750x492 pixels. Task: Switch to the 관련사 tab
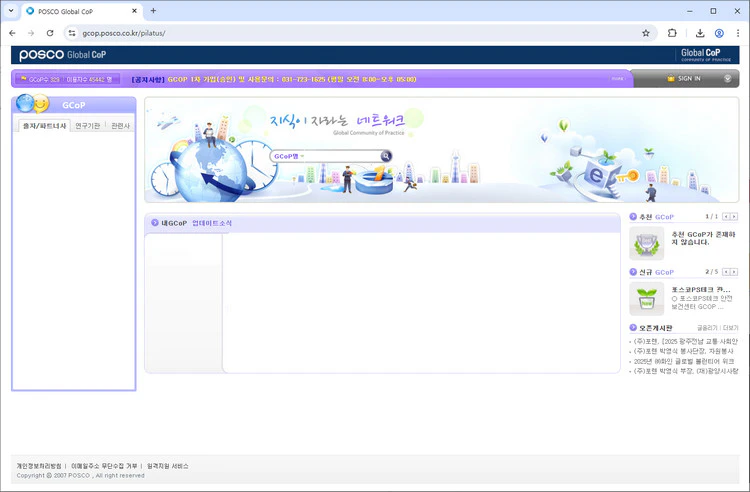121,126
